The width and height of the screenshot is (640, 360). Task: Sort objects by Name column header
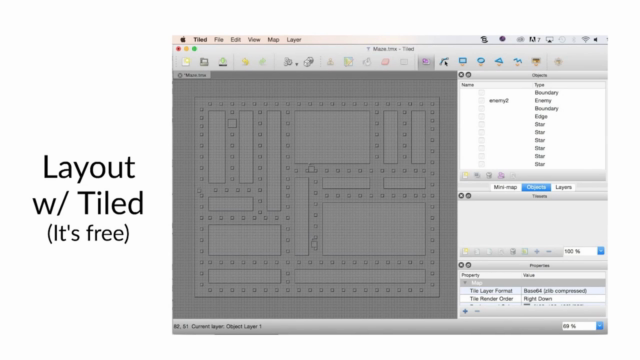pos(496,85)
